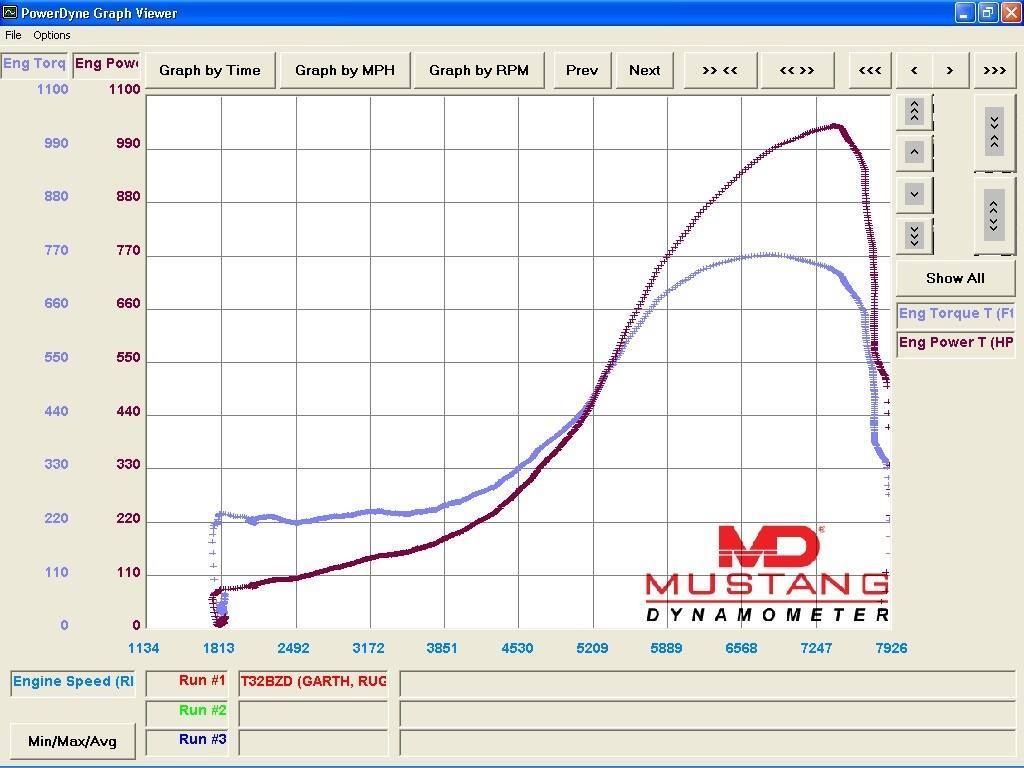Click the vertical zoom-in button with inward chevrons
Viewport: 1024px width, 768px height.
coord(994,133)
